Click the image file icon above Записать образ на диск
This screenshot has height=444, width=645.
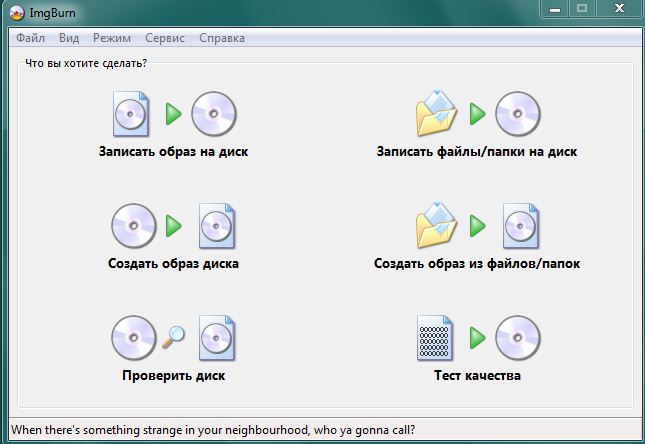[131, 114]
